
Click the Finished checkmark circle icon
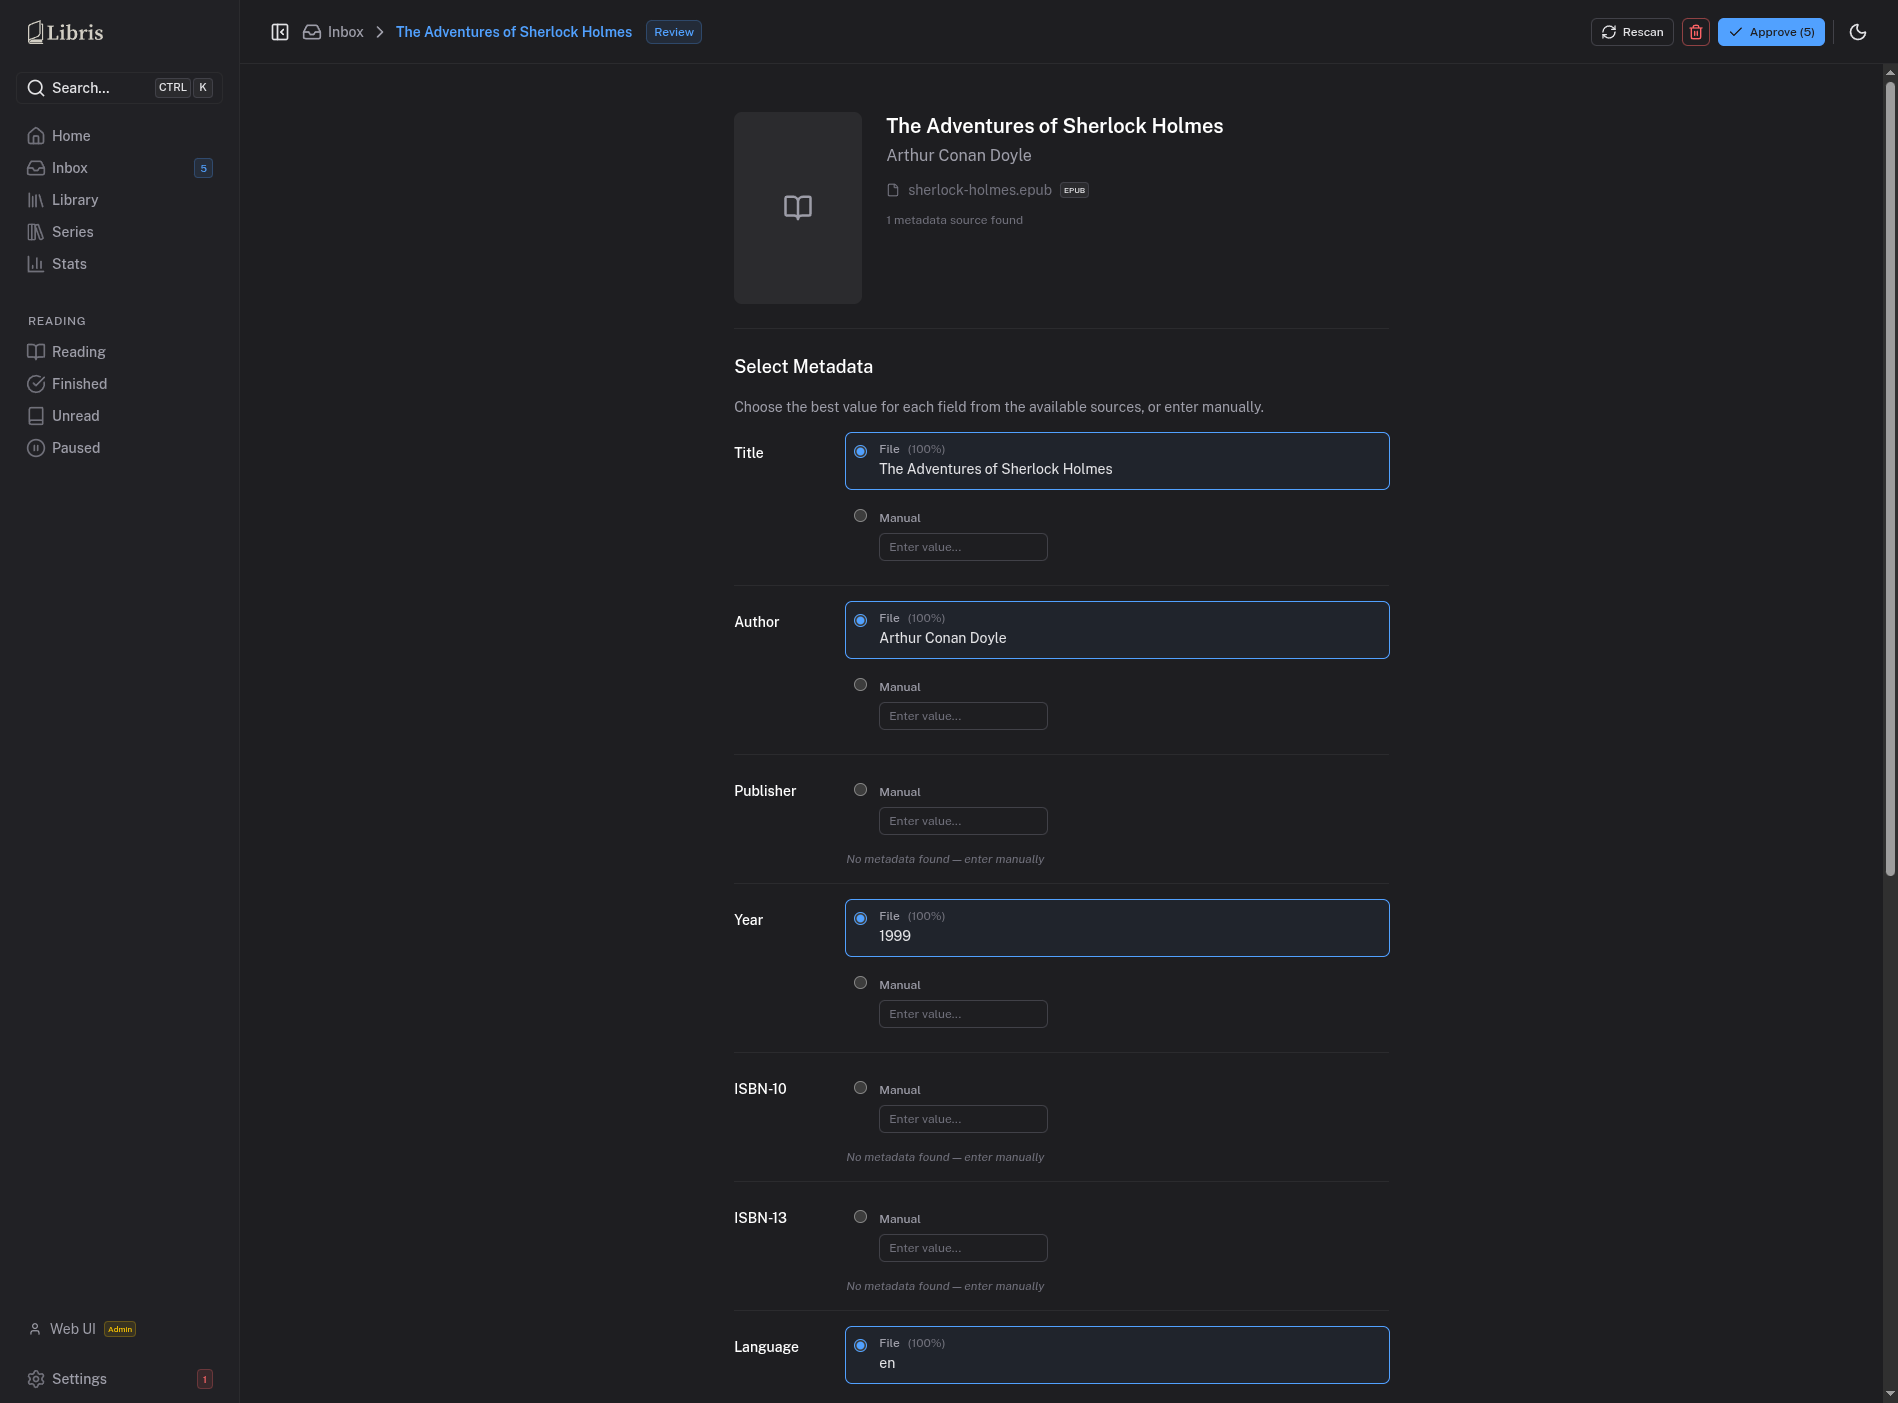(x=36, y=384)
